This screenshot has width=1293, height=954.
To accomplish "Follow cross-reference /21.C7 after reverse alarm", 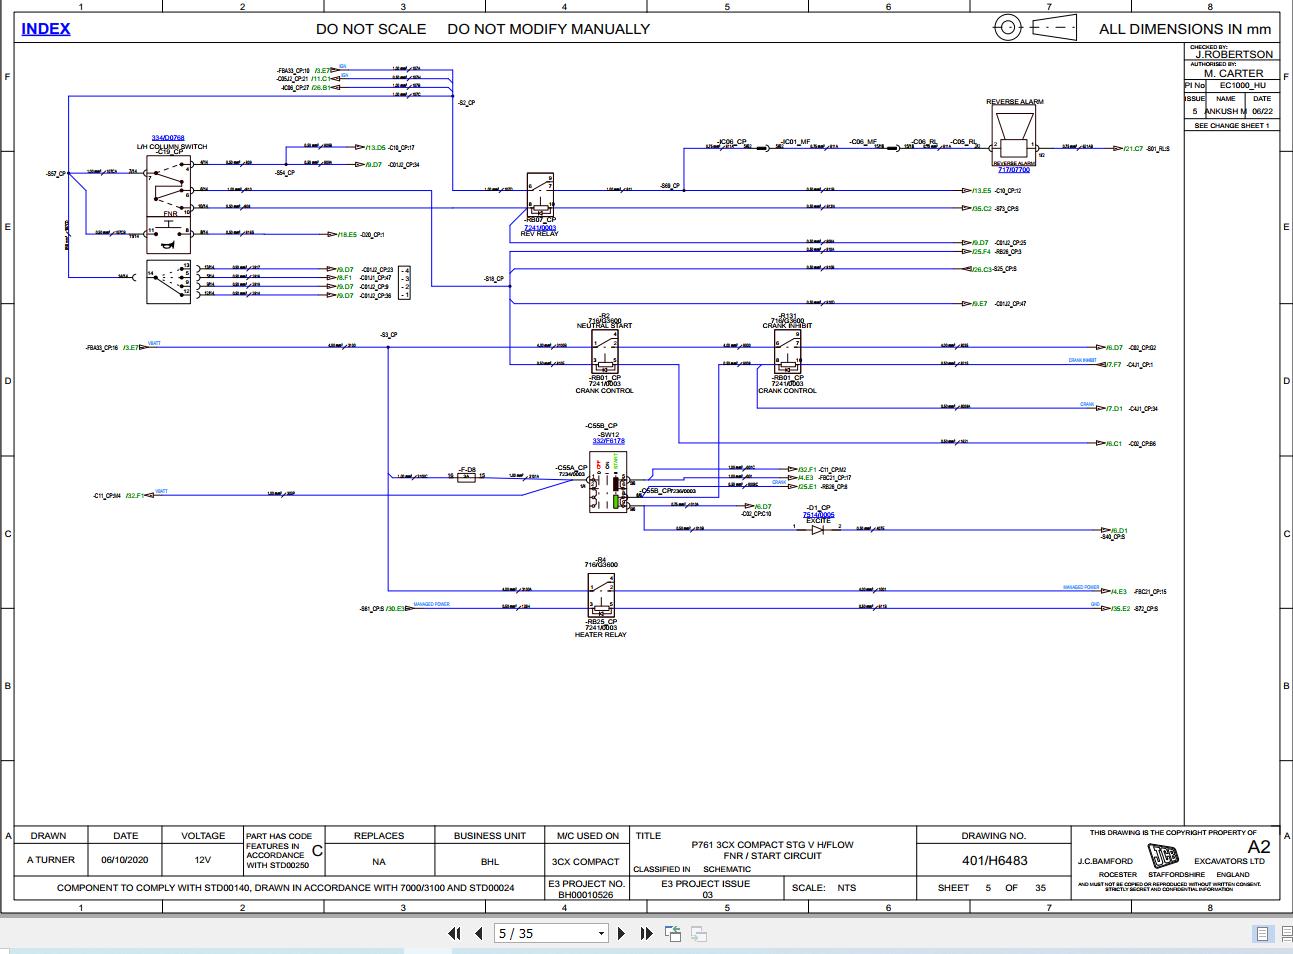I will (x=1131, y=148).
